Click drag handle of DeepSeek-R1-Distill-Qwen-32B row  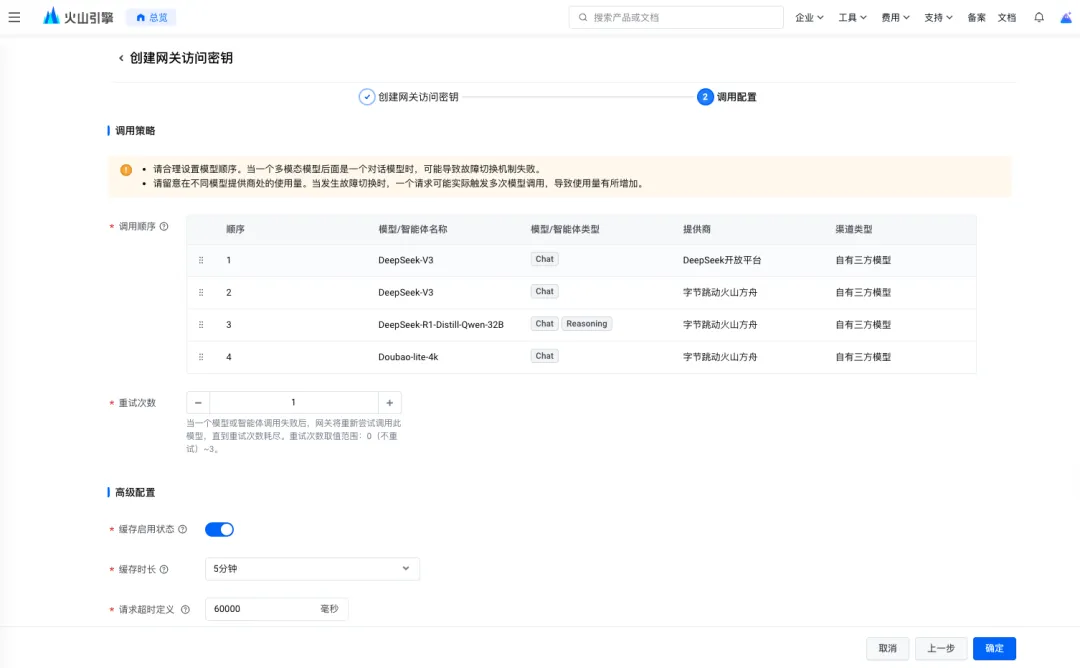[x=201, y=324]
